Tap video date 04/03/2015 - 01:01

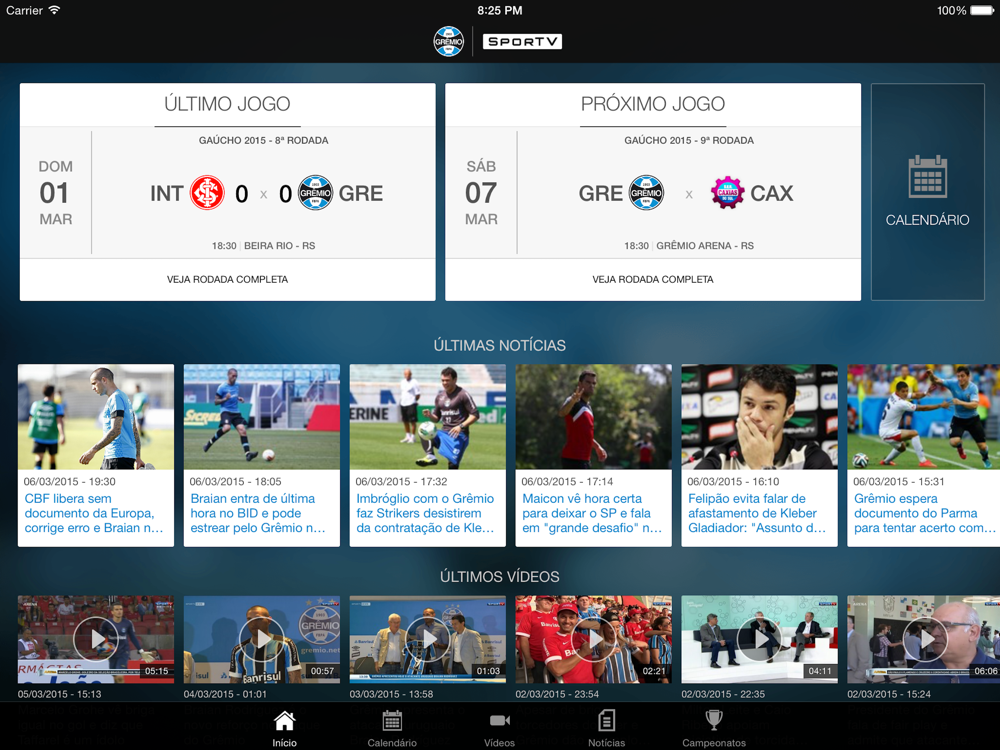[225, 694]
